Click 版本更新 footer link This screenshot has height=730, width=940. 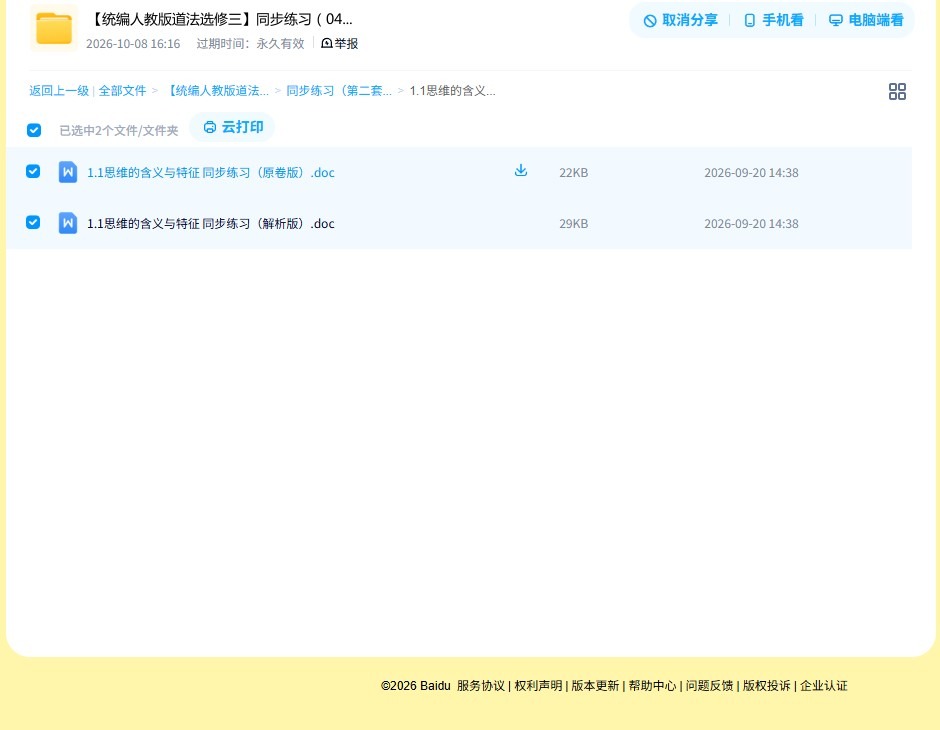tap(595, 686)
